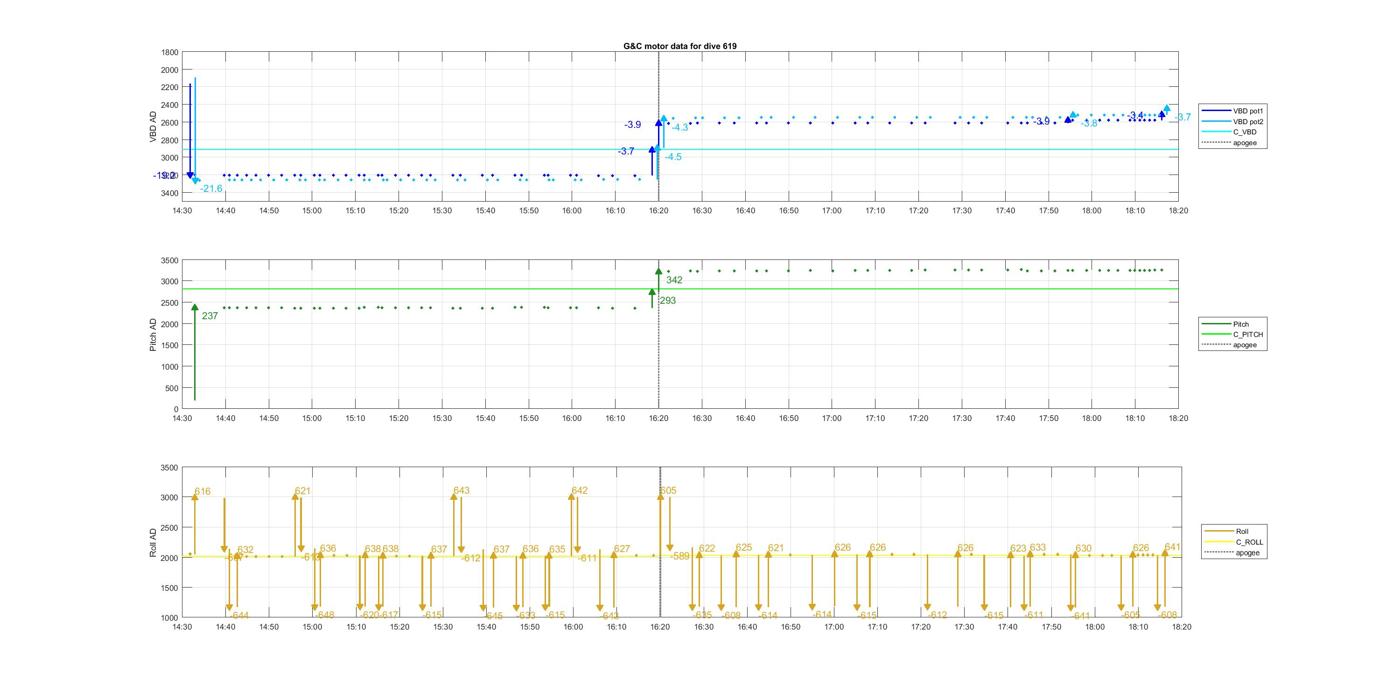Click the "237" pitch data label

point(210,316)
